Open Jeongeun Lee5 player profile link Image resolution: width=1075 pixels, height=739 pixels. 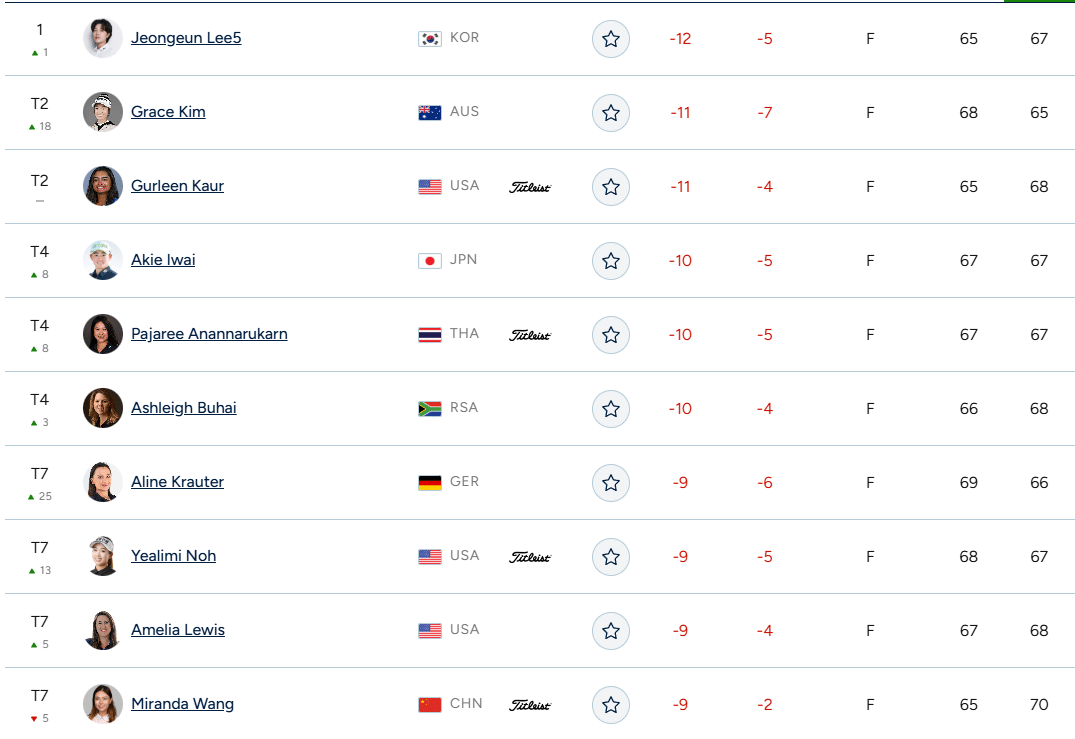coord(186,38)
